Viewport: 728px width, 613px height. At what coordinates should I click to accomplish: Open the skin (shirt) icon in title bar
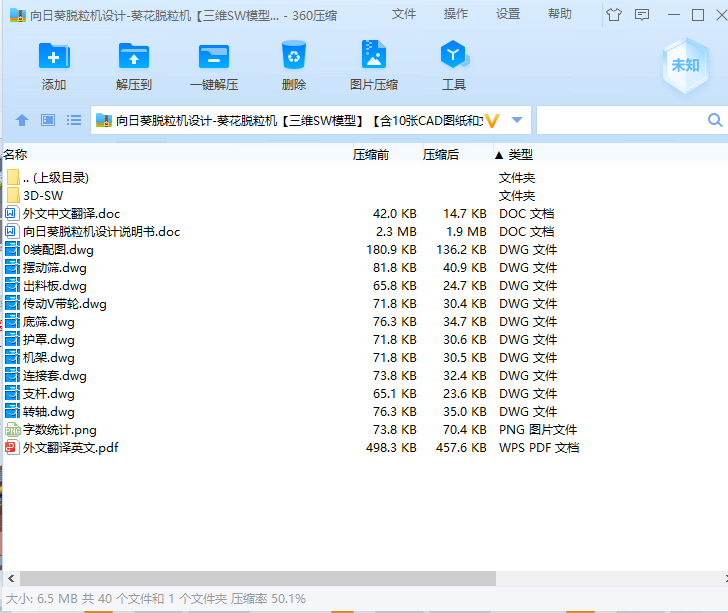(x=614, y=15)
